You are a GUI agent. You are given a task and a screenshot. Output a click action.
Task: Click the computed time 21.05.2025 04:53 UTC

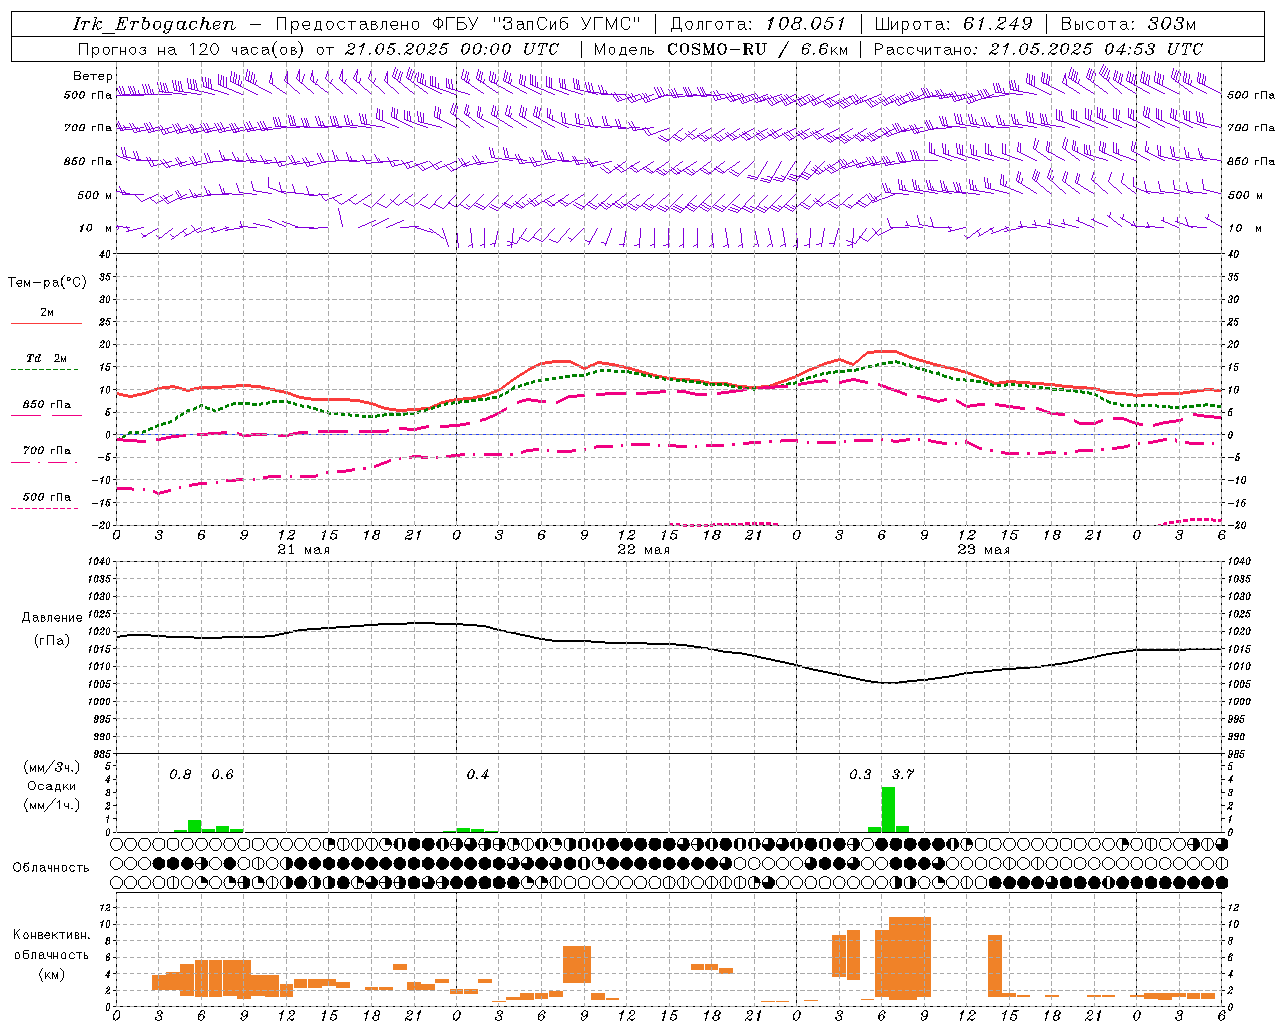1095,49
